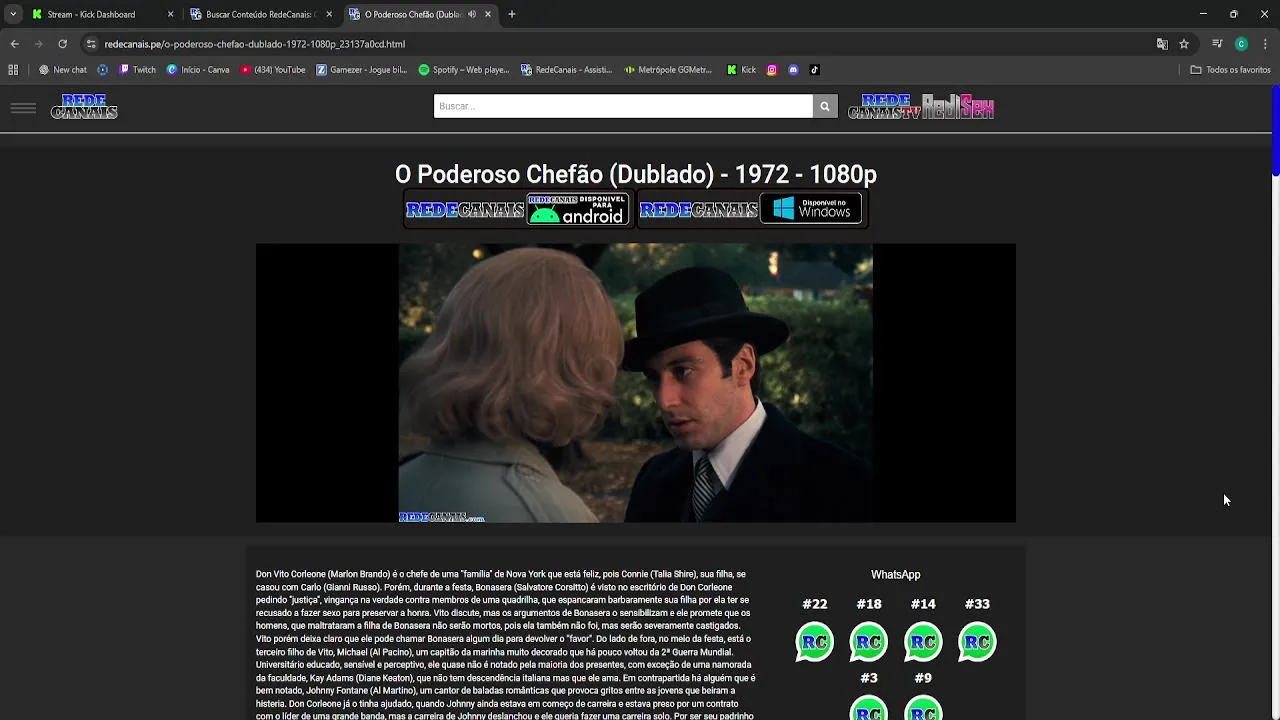This screenshot has height=720, width=1280.
Task: Open the Discord bookmark icon
Action: (x=793, y=70)
